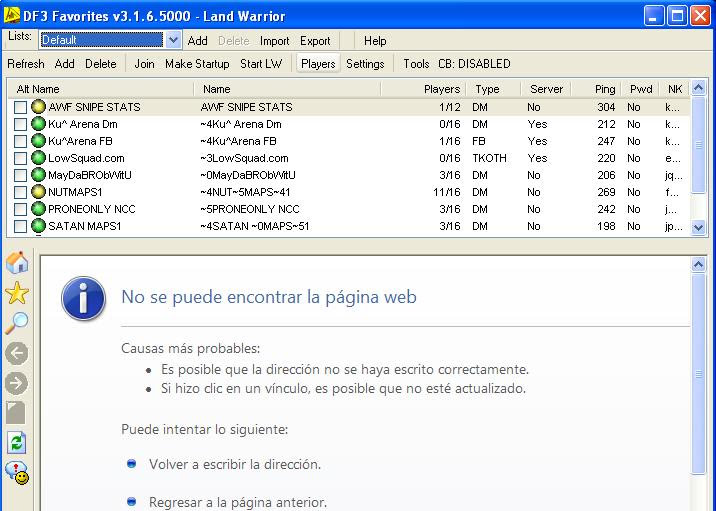This screenshot has height=511, width=716.
Task: Click the web panel scrollbar thumb
Action: pos(699,374)
